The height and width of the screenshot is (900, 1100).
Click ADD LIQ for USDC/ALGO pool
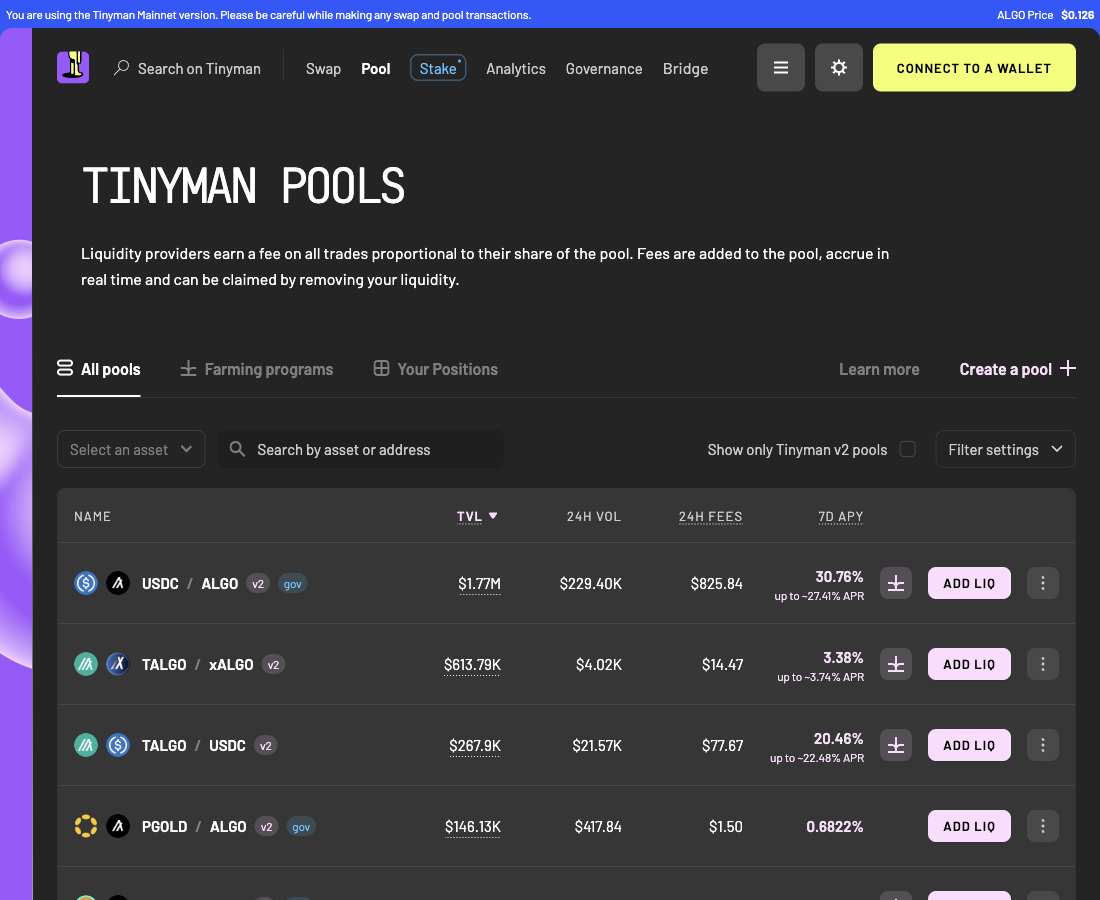click(969, 583)
